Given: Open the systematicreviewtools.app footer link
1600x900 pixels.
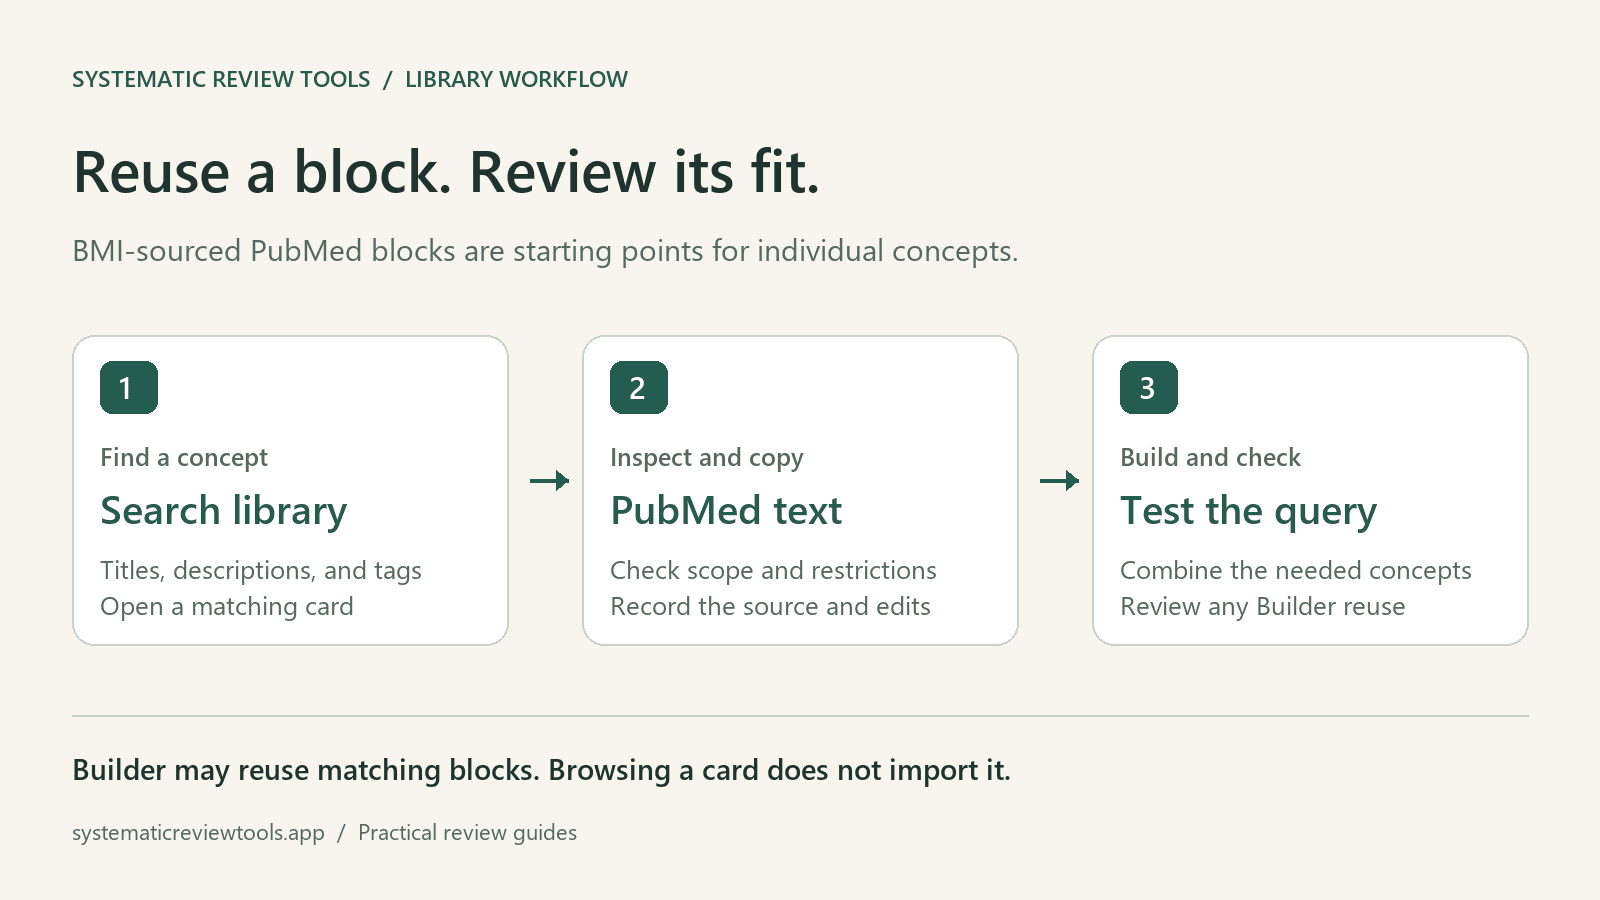Looking at the screenshot, I should pos(198,833).
